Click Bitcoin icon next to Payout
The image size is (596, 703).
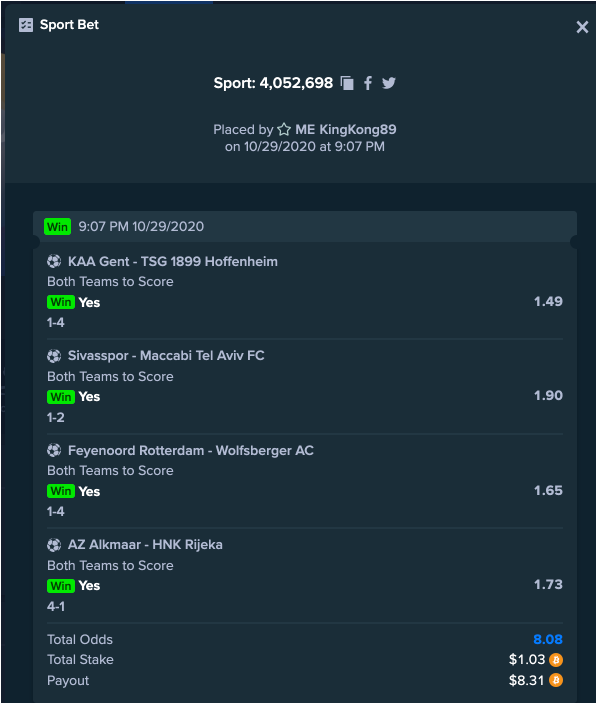(556, 680)
